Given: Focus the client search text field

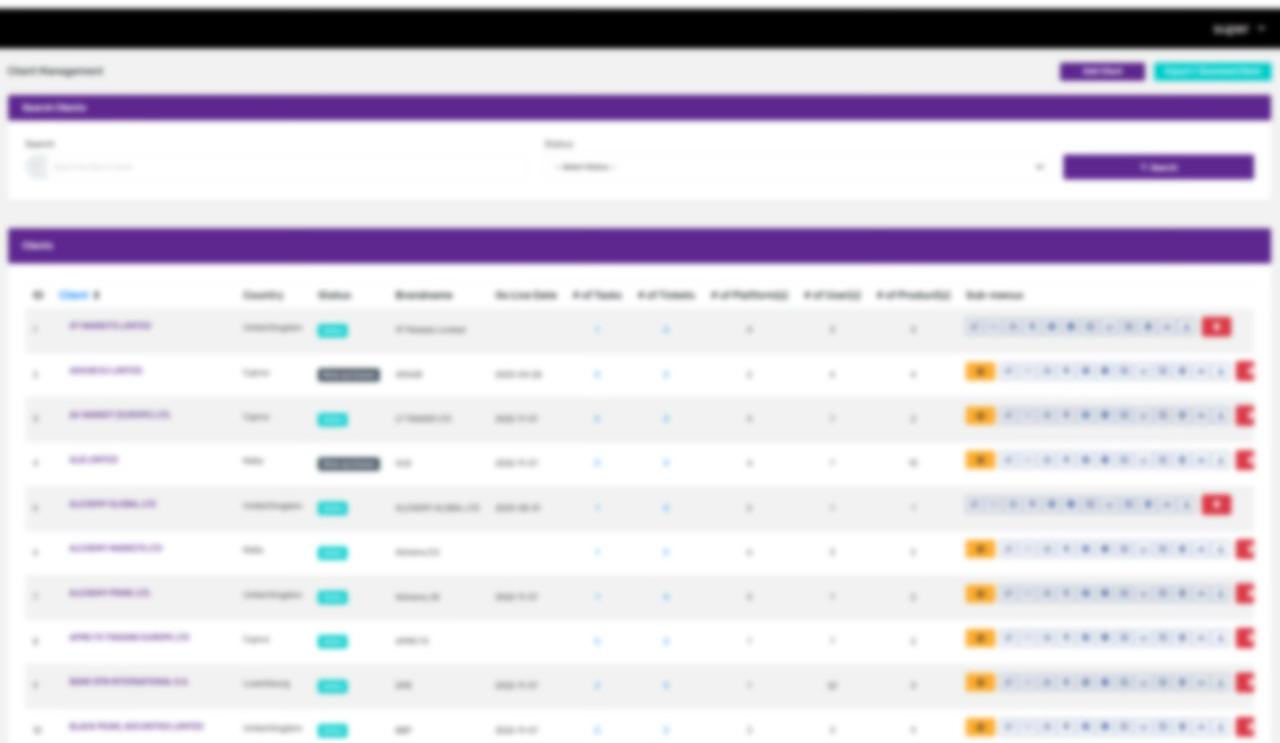Looking at the screenshot, I should pos(285,167).
